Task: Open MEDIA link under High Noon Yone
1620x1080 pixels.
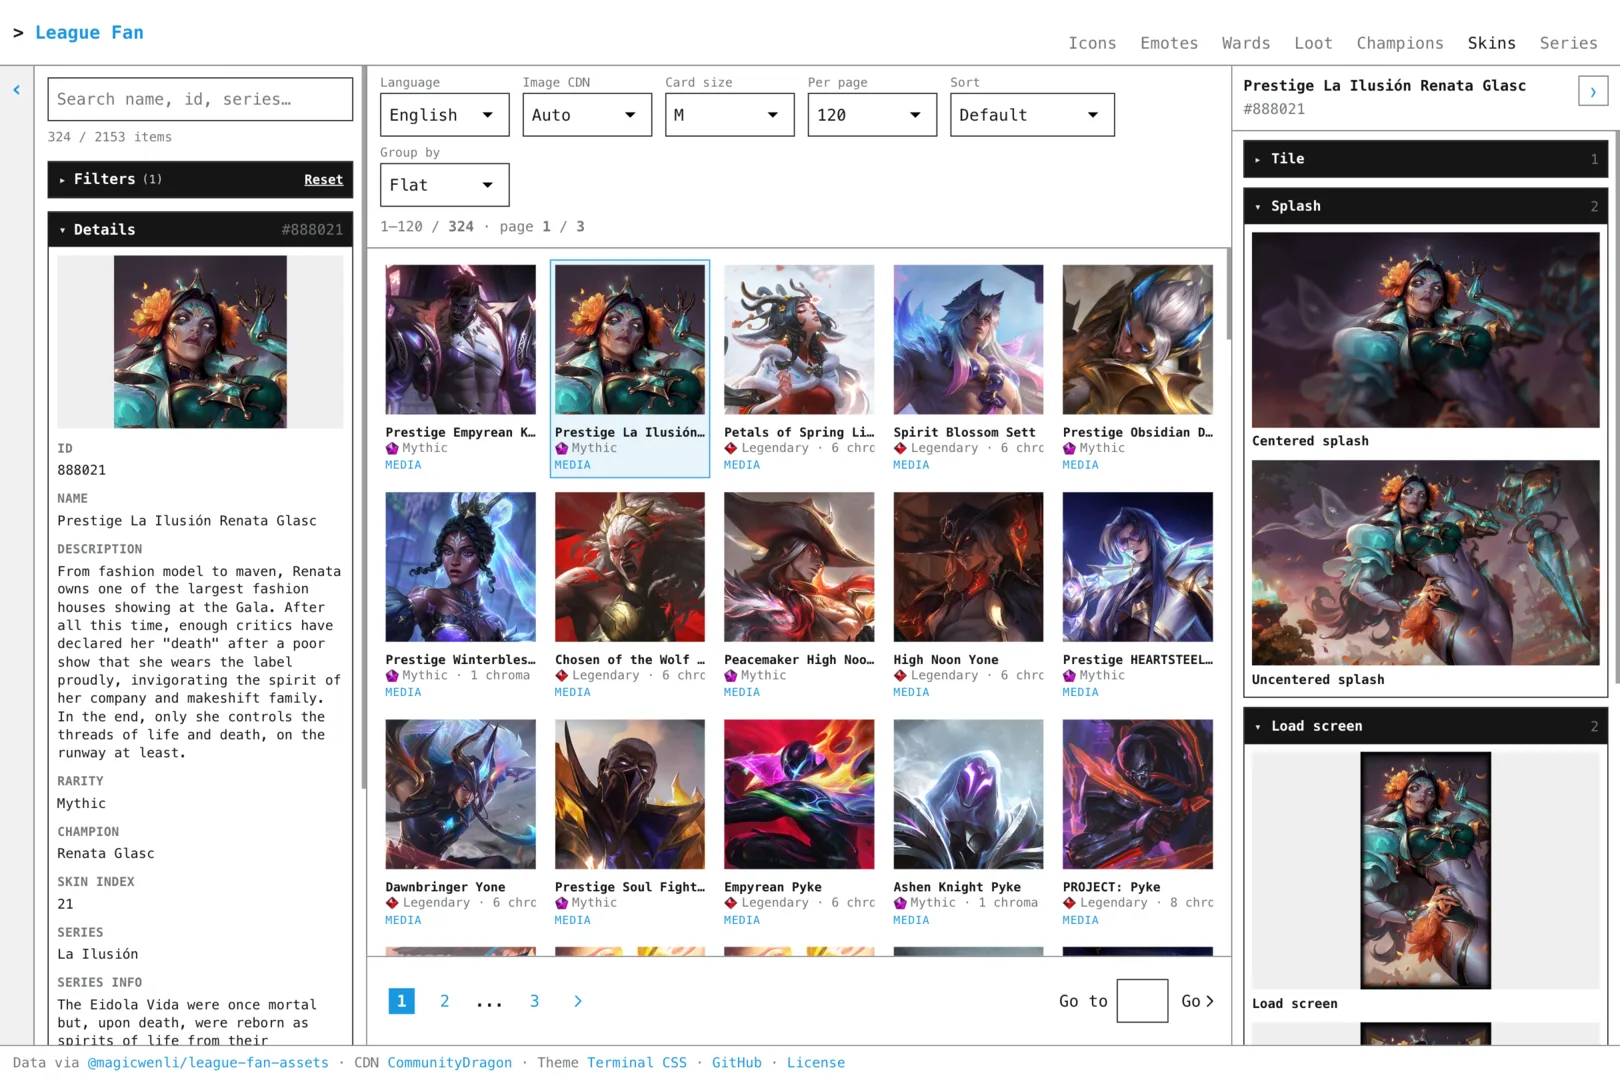Action: point(911,692)
